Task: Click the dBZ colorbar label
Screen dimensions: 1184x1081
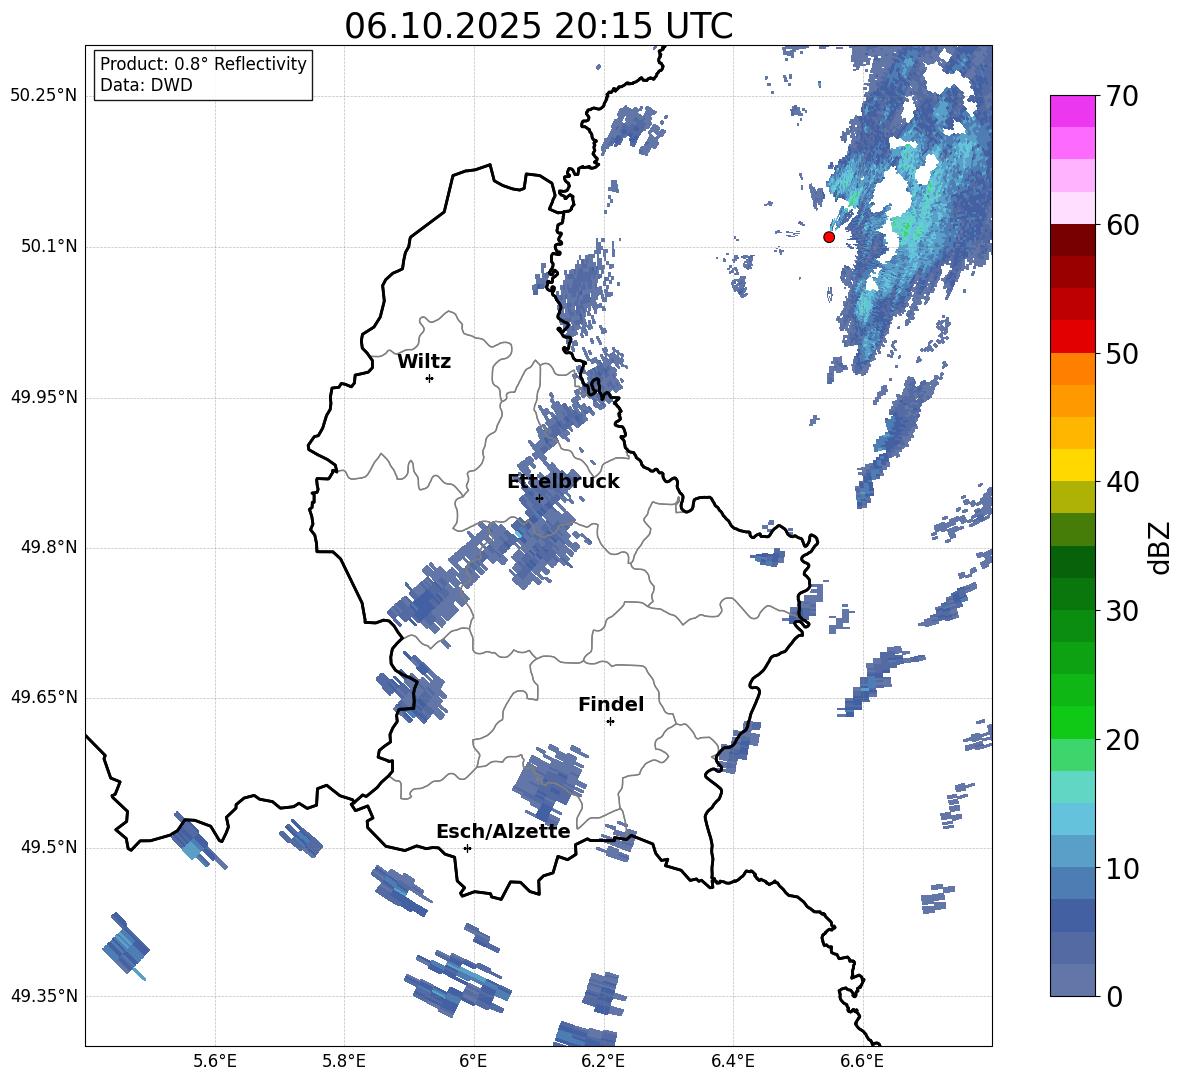Action: pyautogui.click(x=1158, y=547)
